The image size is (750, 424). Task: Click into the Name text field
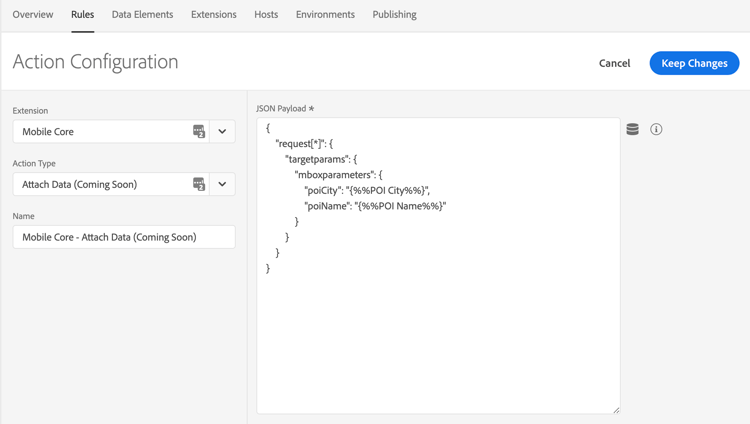point(124,237)
